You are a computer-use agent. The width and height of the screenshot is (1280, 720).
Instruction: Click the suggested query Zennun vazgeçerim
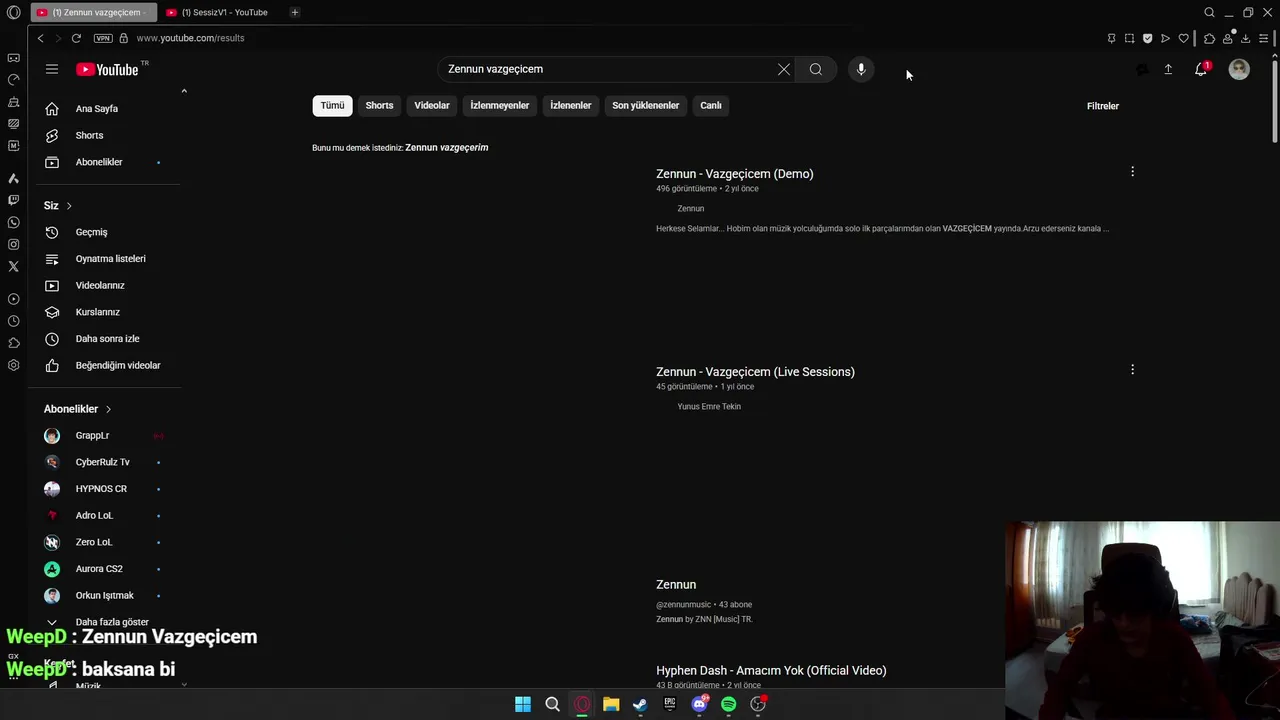point(447,147)
